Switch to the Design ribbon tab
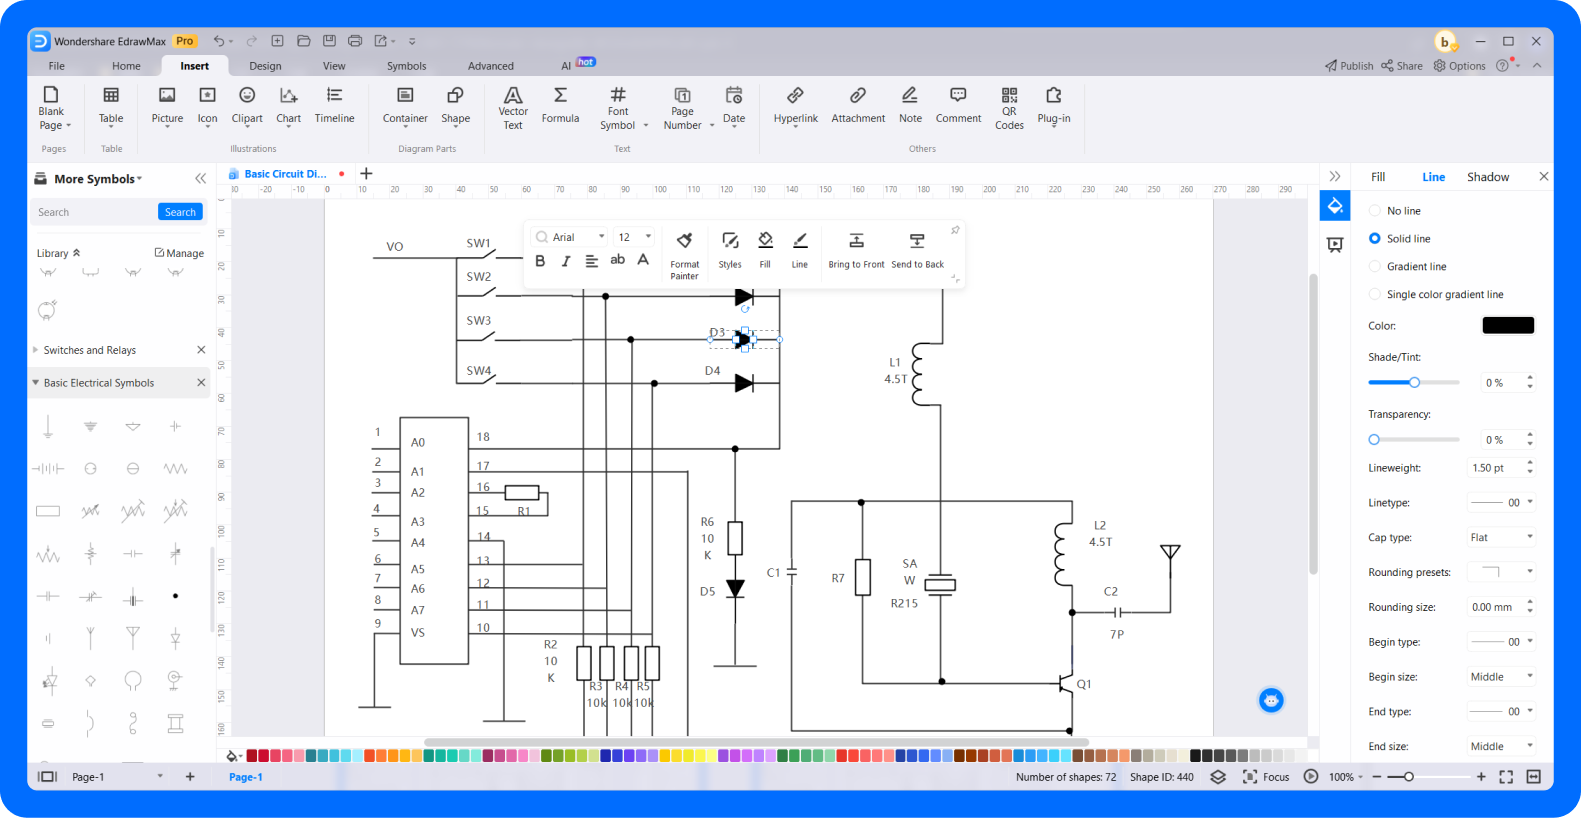 (265, 66)
